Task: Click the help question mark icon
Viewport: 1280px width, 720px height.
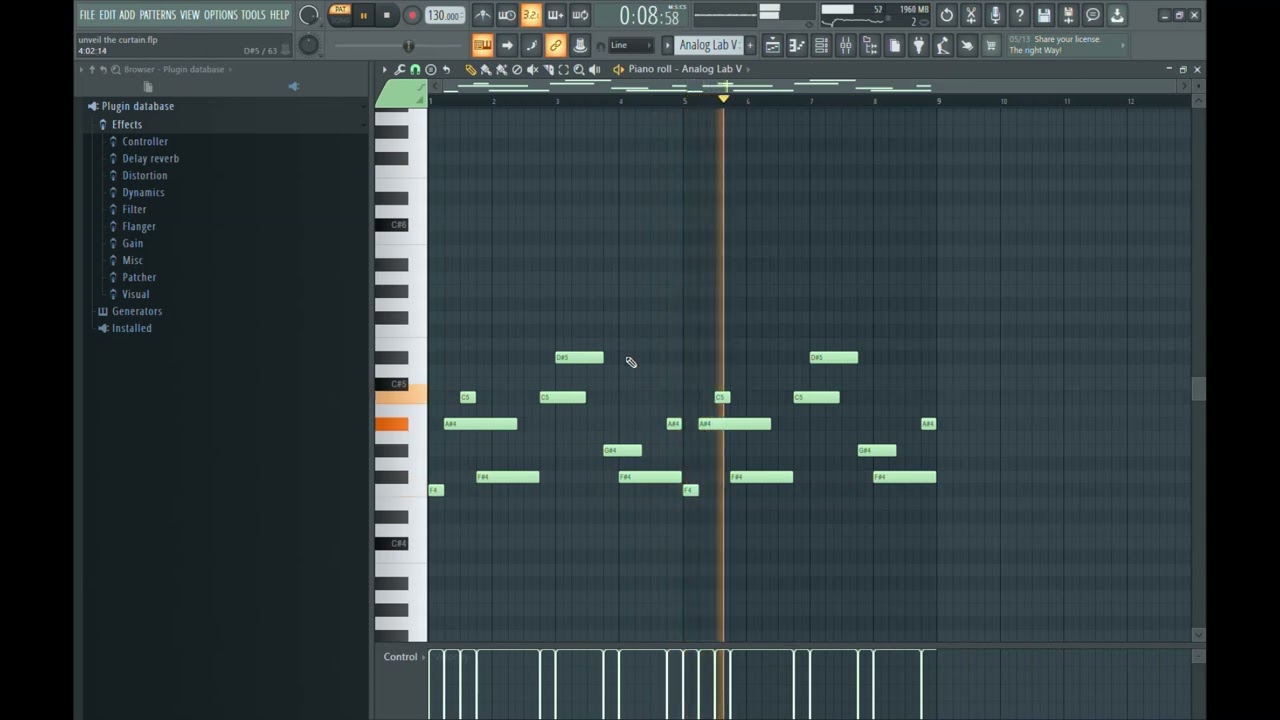Action: tap(1019, 15)
